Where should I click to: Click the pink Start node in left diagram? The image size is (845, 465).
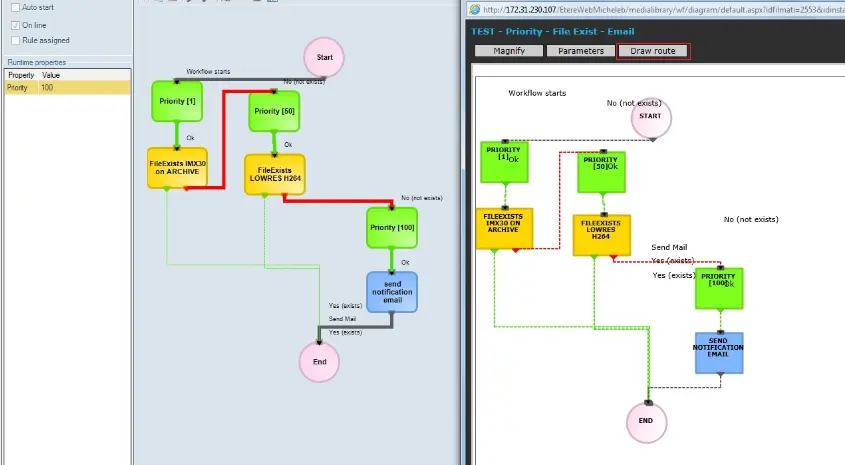pos(324,58)
